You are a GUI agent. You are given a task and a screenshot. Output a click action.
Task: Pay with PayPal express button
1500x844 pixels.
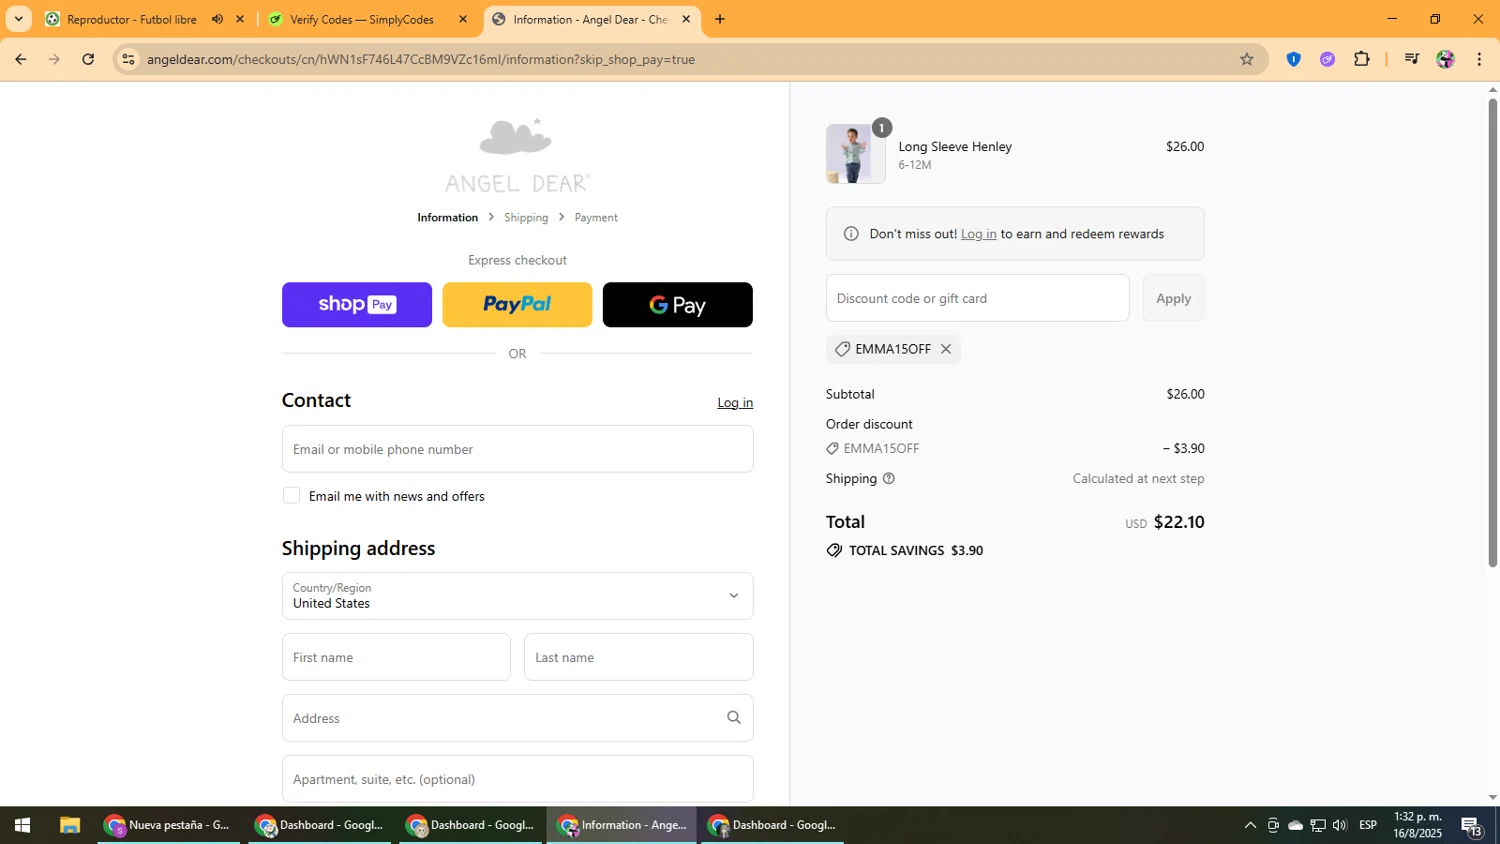point(517,304)
